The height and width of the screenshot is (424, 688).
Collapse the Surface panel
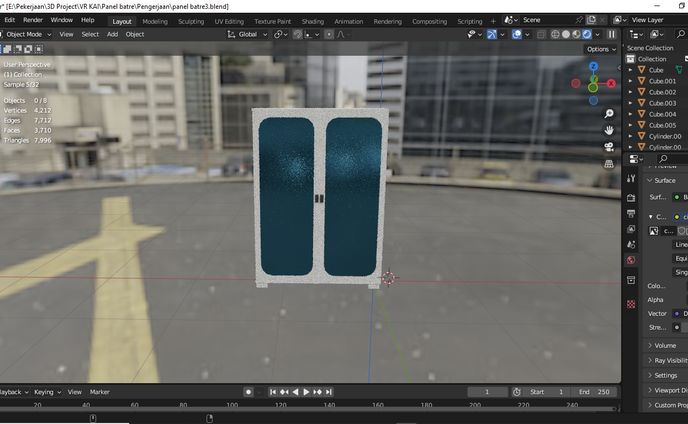click(666, 180)
